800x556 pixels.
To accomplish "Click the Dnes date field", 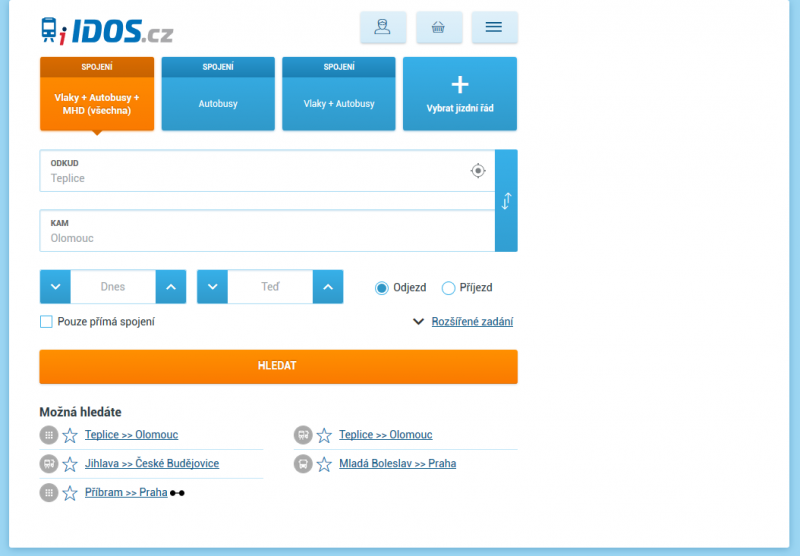I will [113, 287].
